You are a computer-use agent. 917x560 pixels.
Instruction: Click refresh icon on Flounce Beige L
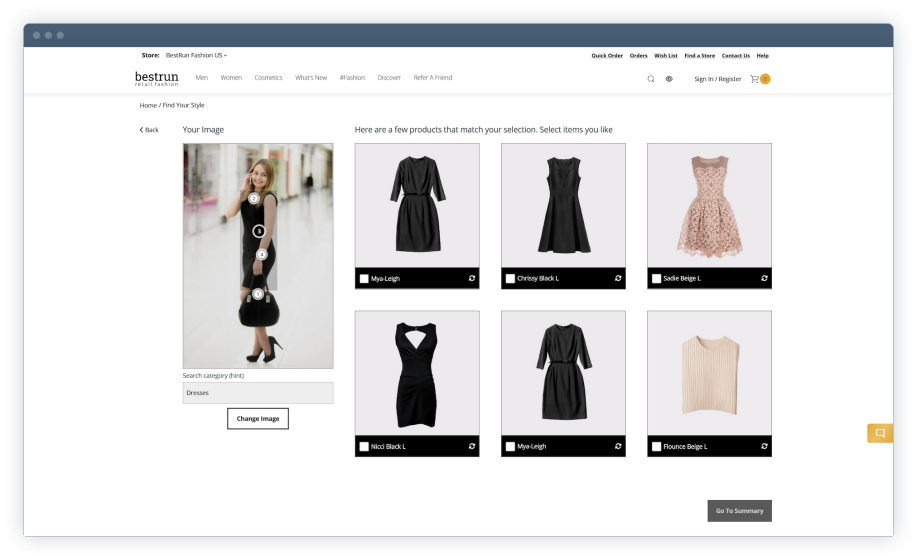click(x=764, y=446)
